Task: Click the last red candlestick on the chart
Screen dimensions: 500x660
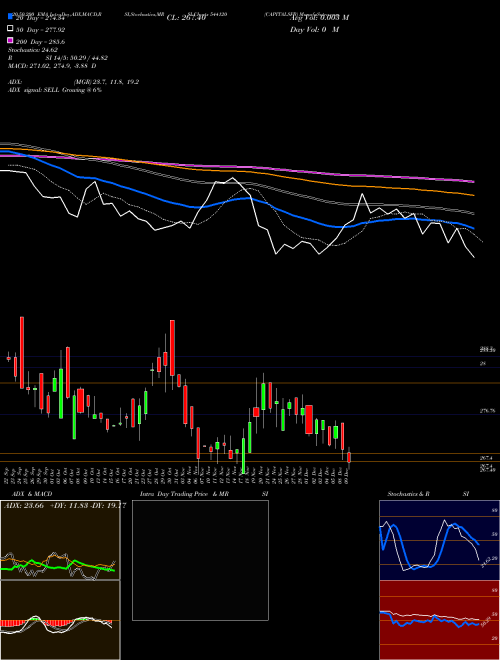Action: (x=349, y=458)
